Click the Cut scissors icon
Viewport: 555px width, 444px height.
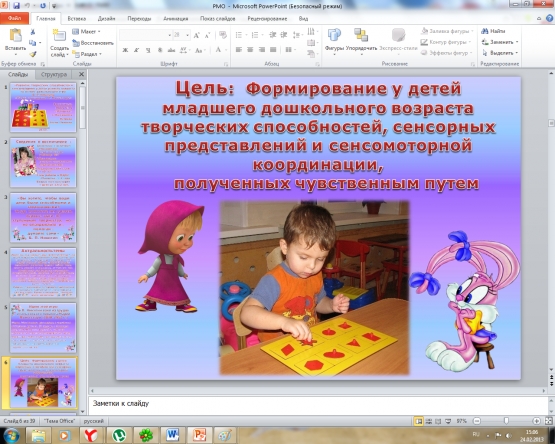(x=33, y=32)
